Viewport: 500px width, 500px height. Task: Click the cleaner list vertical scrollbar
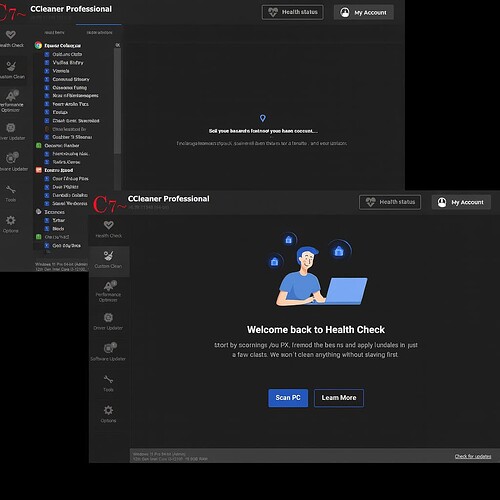pos(117,100)
